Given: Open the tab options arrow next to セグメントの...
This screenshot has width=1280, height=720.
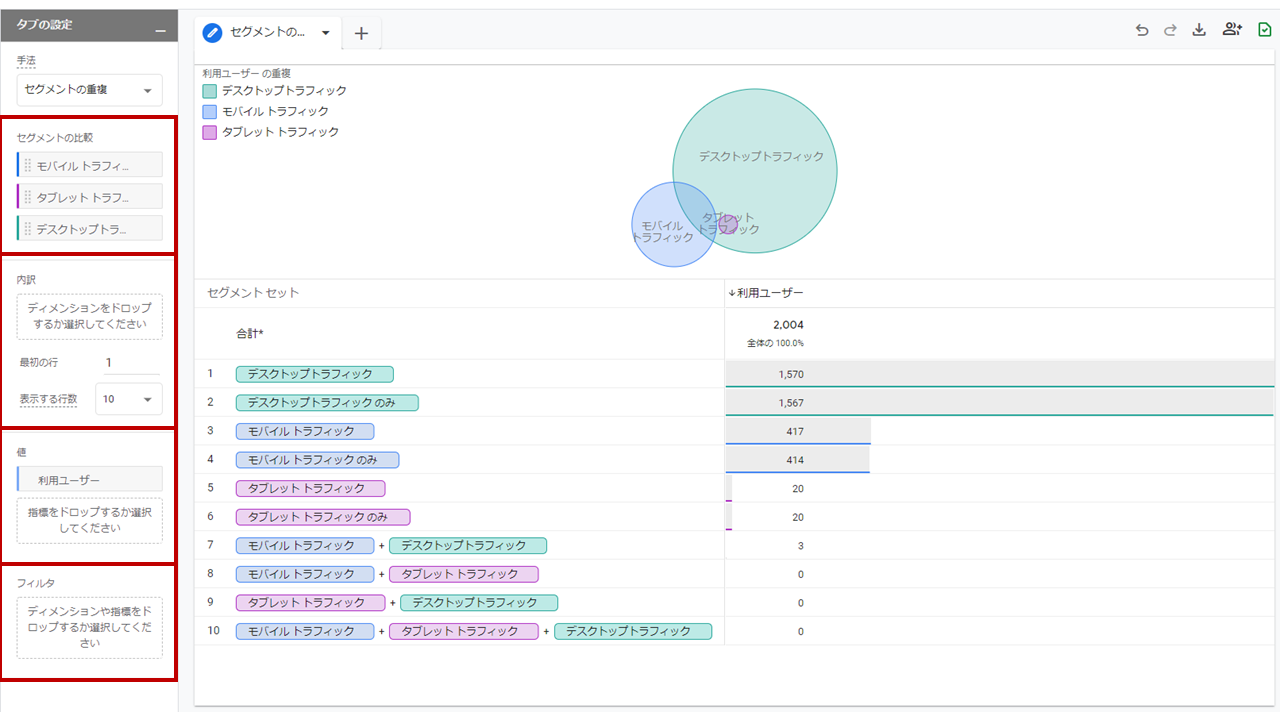Looking at the screenshot, I should click(x=325, y=32).
